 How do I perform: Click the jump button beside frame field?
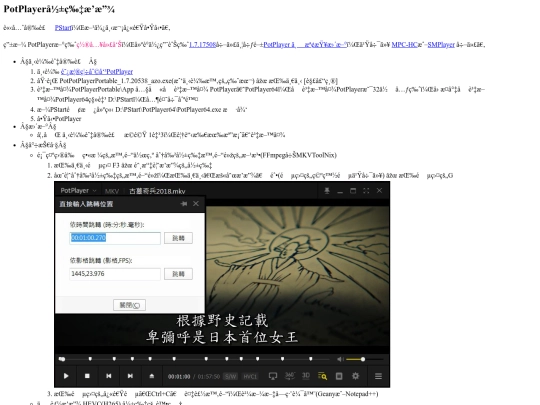click(x=178, y=274)
